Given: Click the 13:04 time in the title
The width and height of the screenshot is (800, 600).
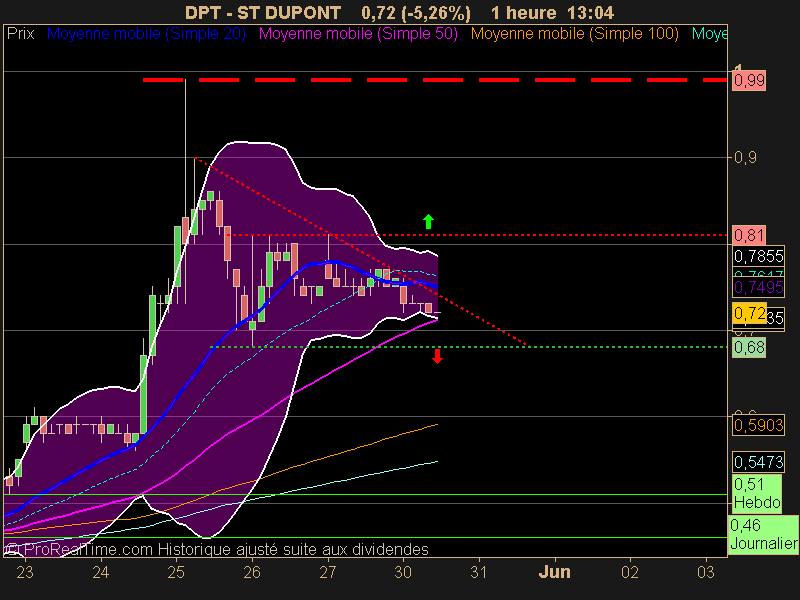Looking at the screenshot, I should (x=592, y=12).
